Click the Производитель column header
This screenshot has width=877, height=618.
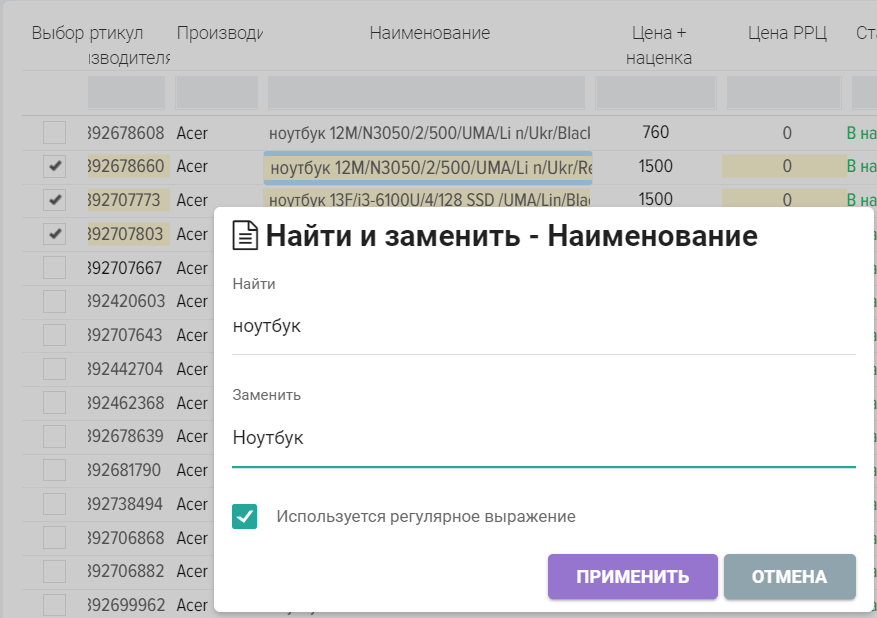(218, 34)
